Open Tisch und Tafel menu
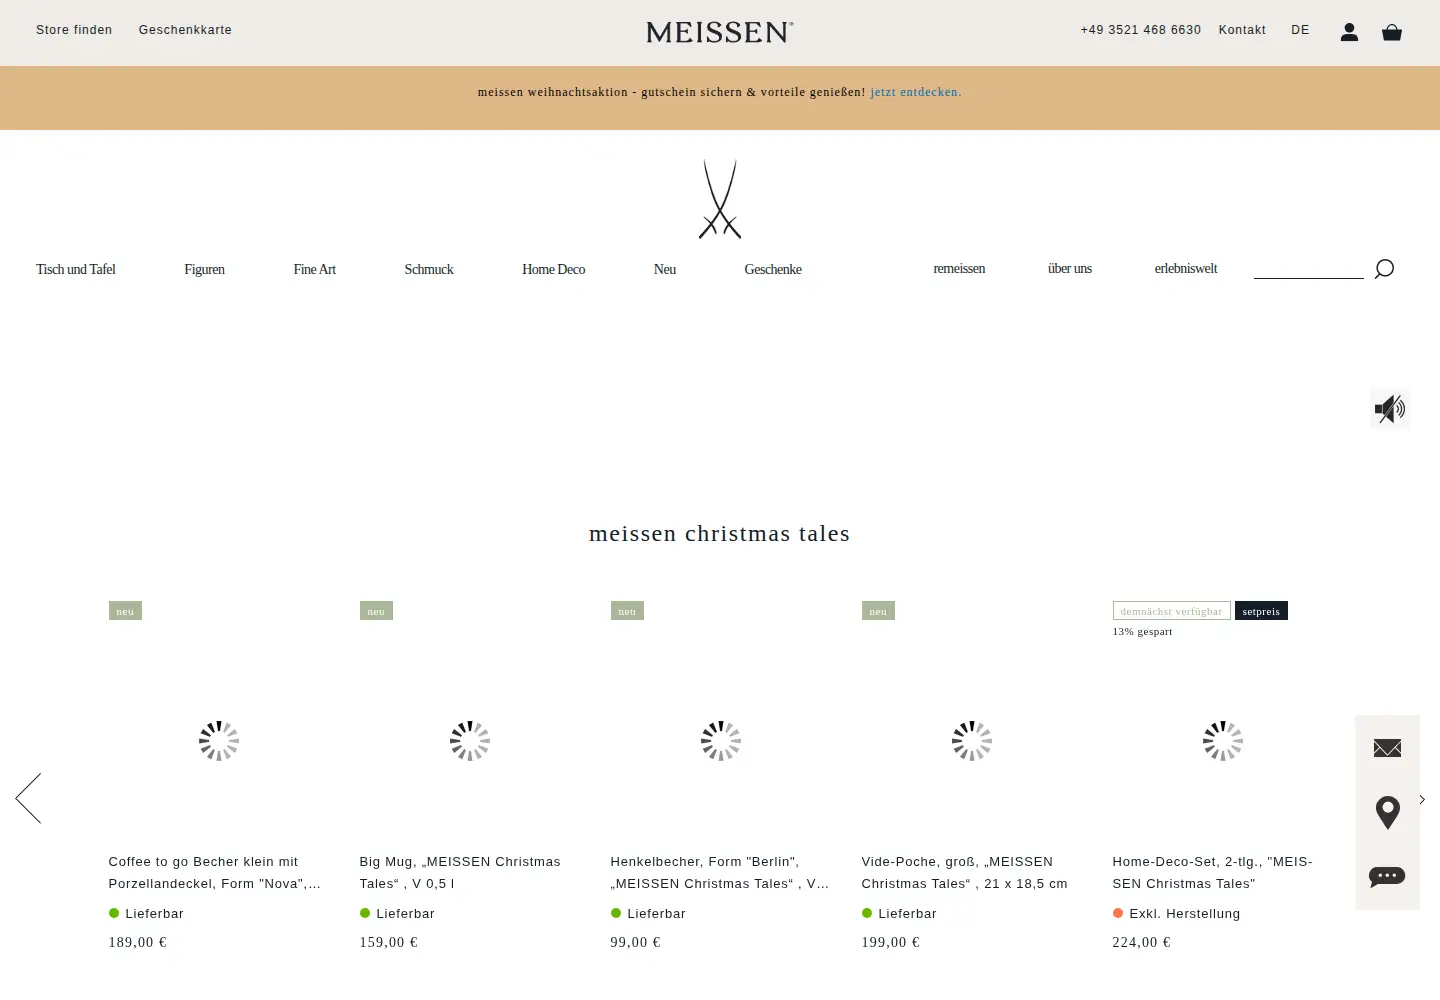Image resolution: width=1440 pixels, height=1000 pixels. click(x=76, y=270)
